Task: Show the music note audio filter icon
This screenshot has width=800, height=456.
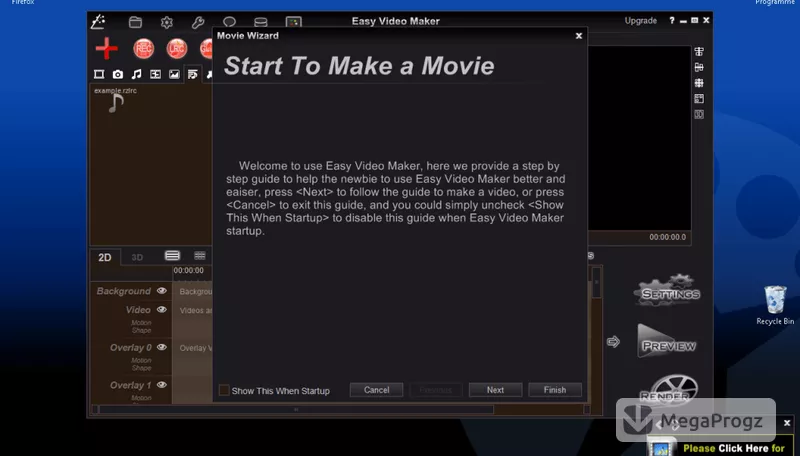Action: pyautogui.click(x=136, y=74)
